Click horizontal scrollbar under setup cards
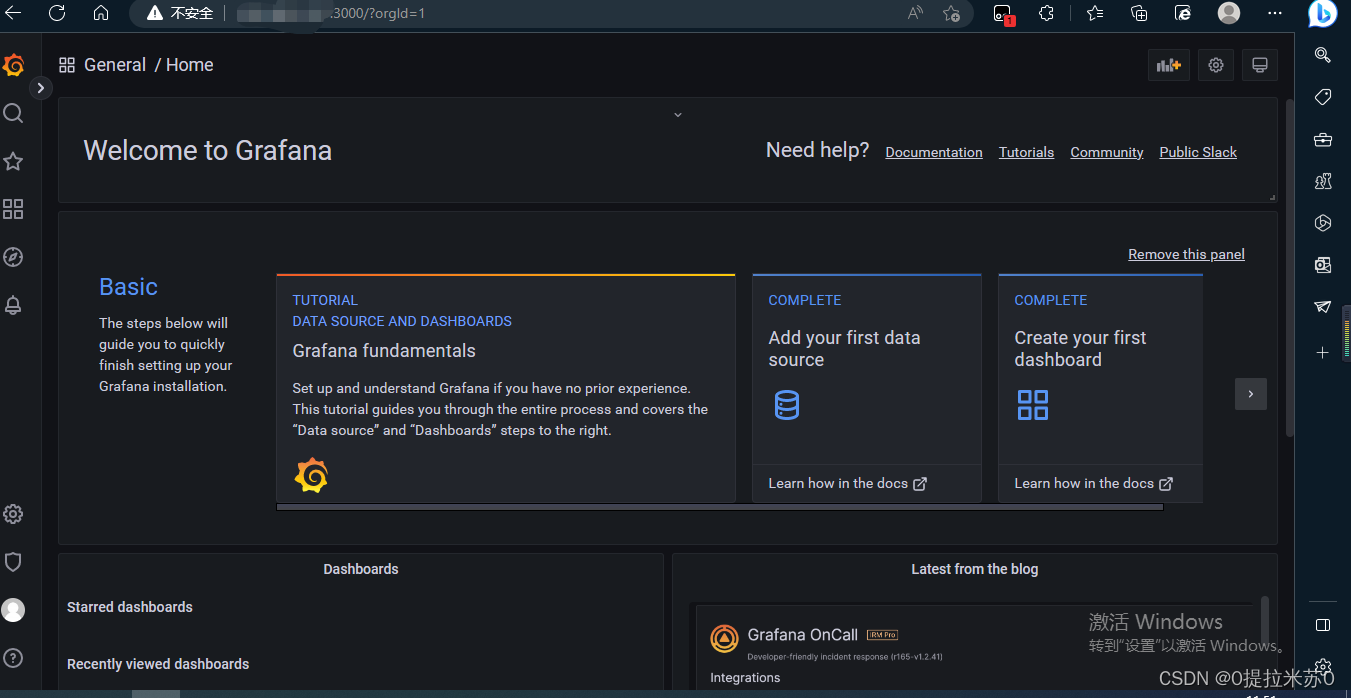This screenshot has width=1351, height=698. pos(720,507)
